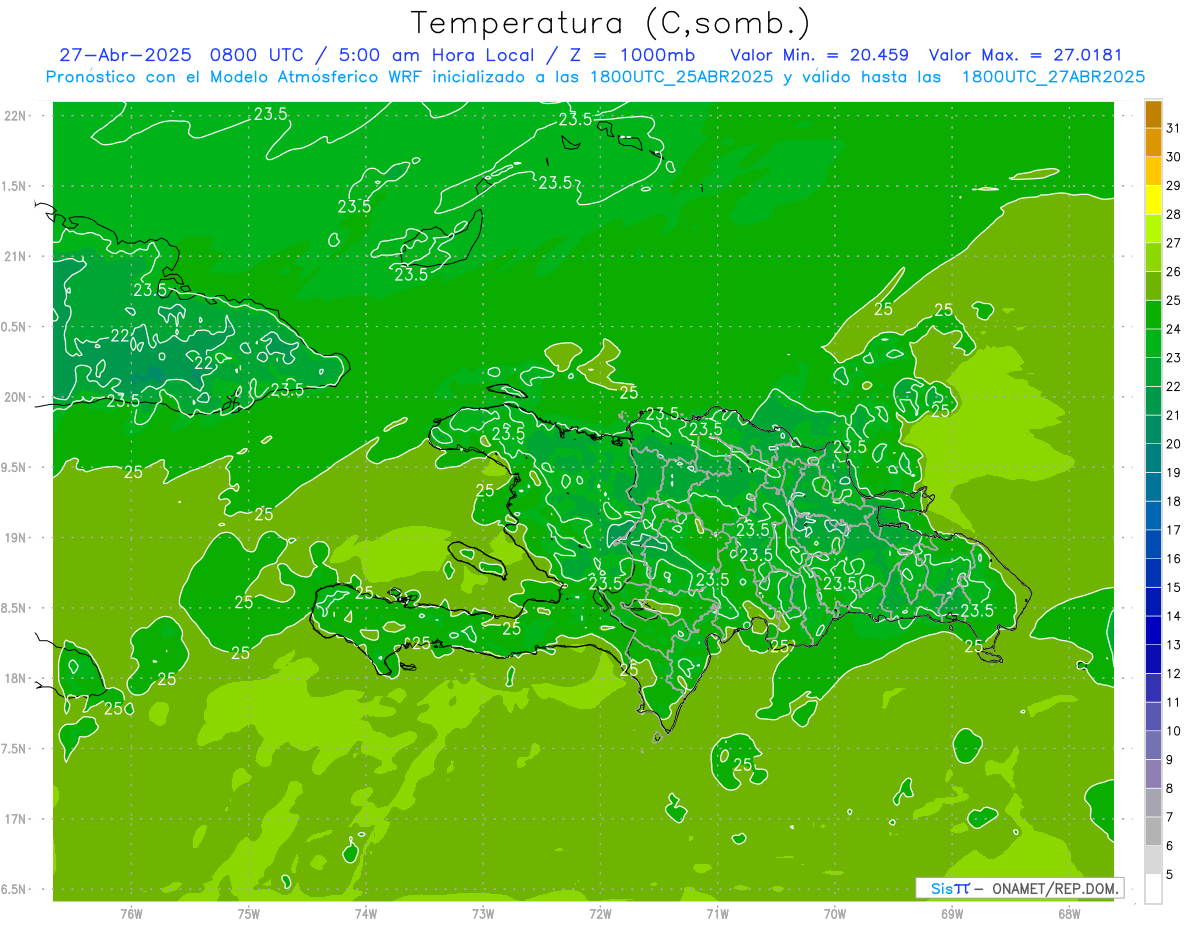Screen dimensions: 1200x927
Task: Click color bar label '20'
Action: coord(1174,444)
